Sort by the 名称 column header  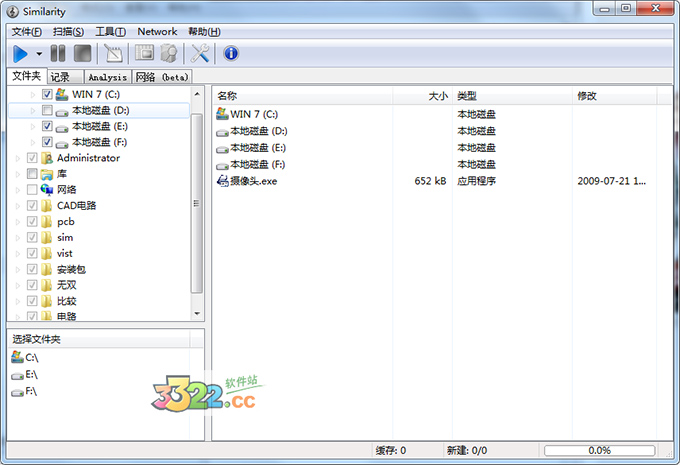[x=302, y=96]
